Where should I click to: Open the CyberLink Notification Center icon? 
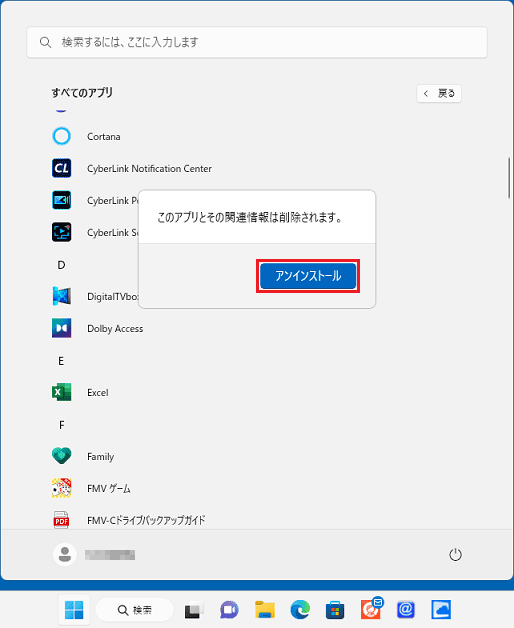point(62,168)
